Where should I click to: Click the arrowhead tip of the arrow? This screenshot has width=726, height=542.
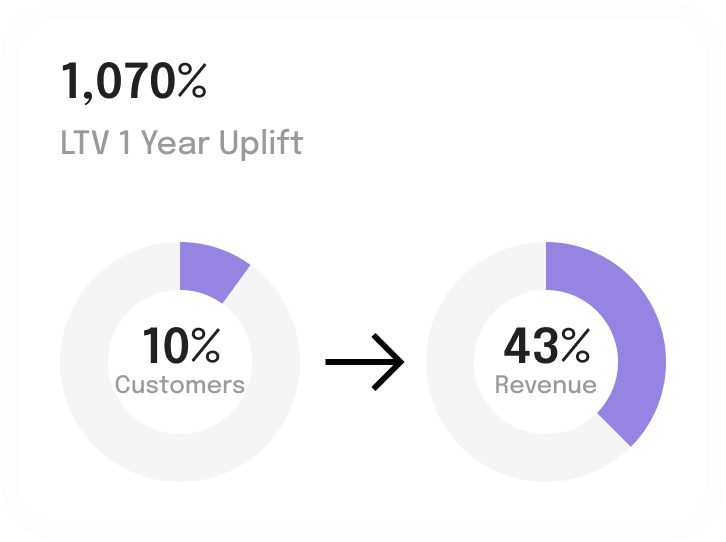[x=401, y=360]
